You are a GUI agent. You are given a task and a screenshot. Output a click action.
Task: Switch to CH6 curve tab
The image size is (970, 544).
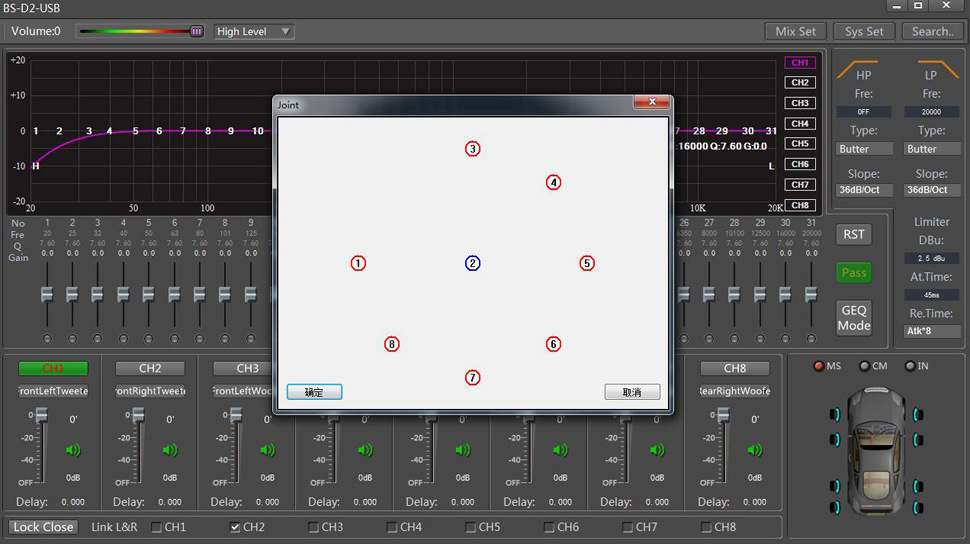800,164
